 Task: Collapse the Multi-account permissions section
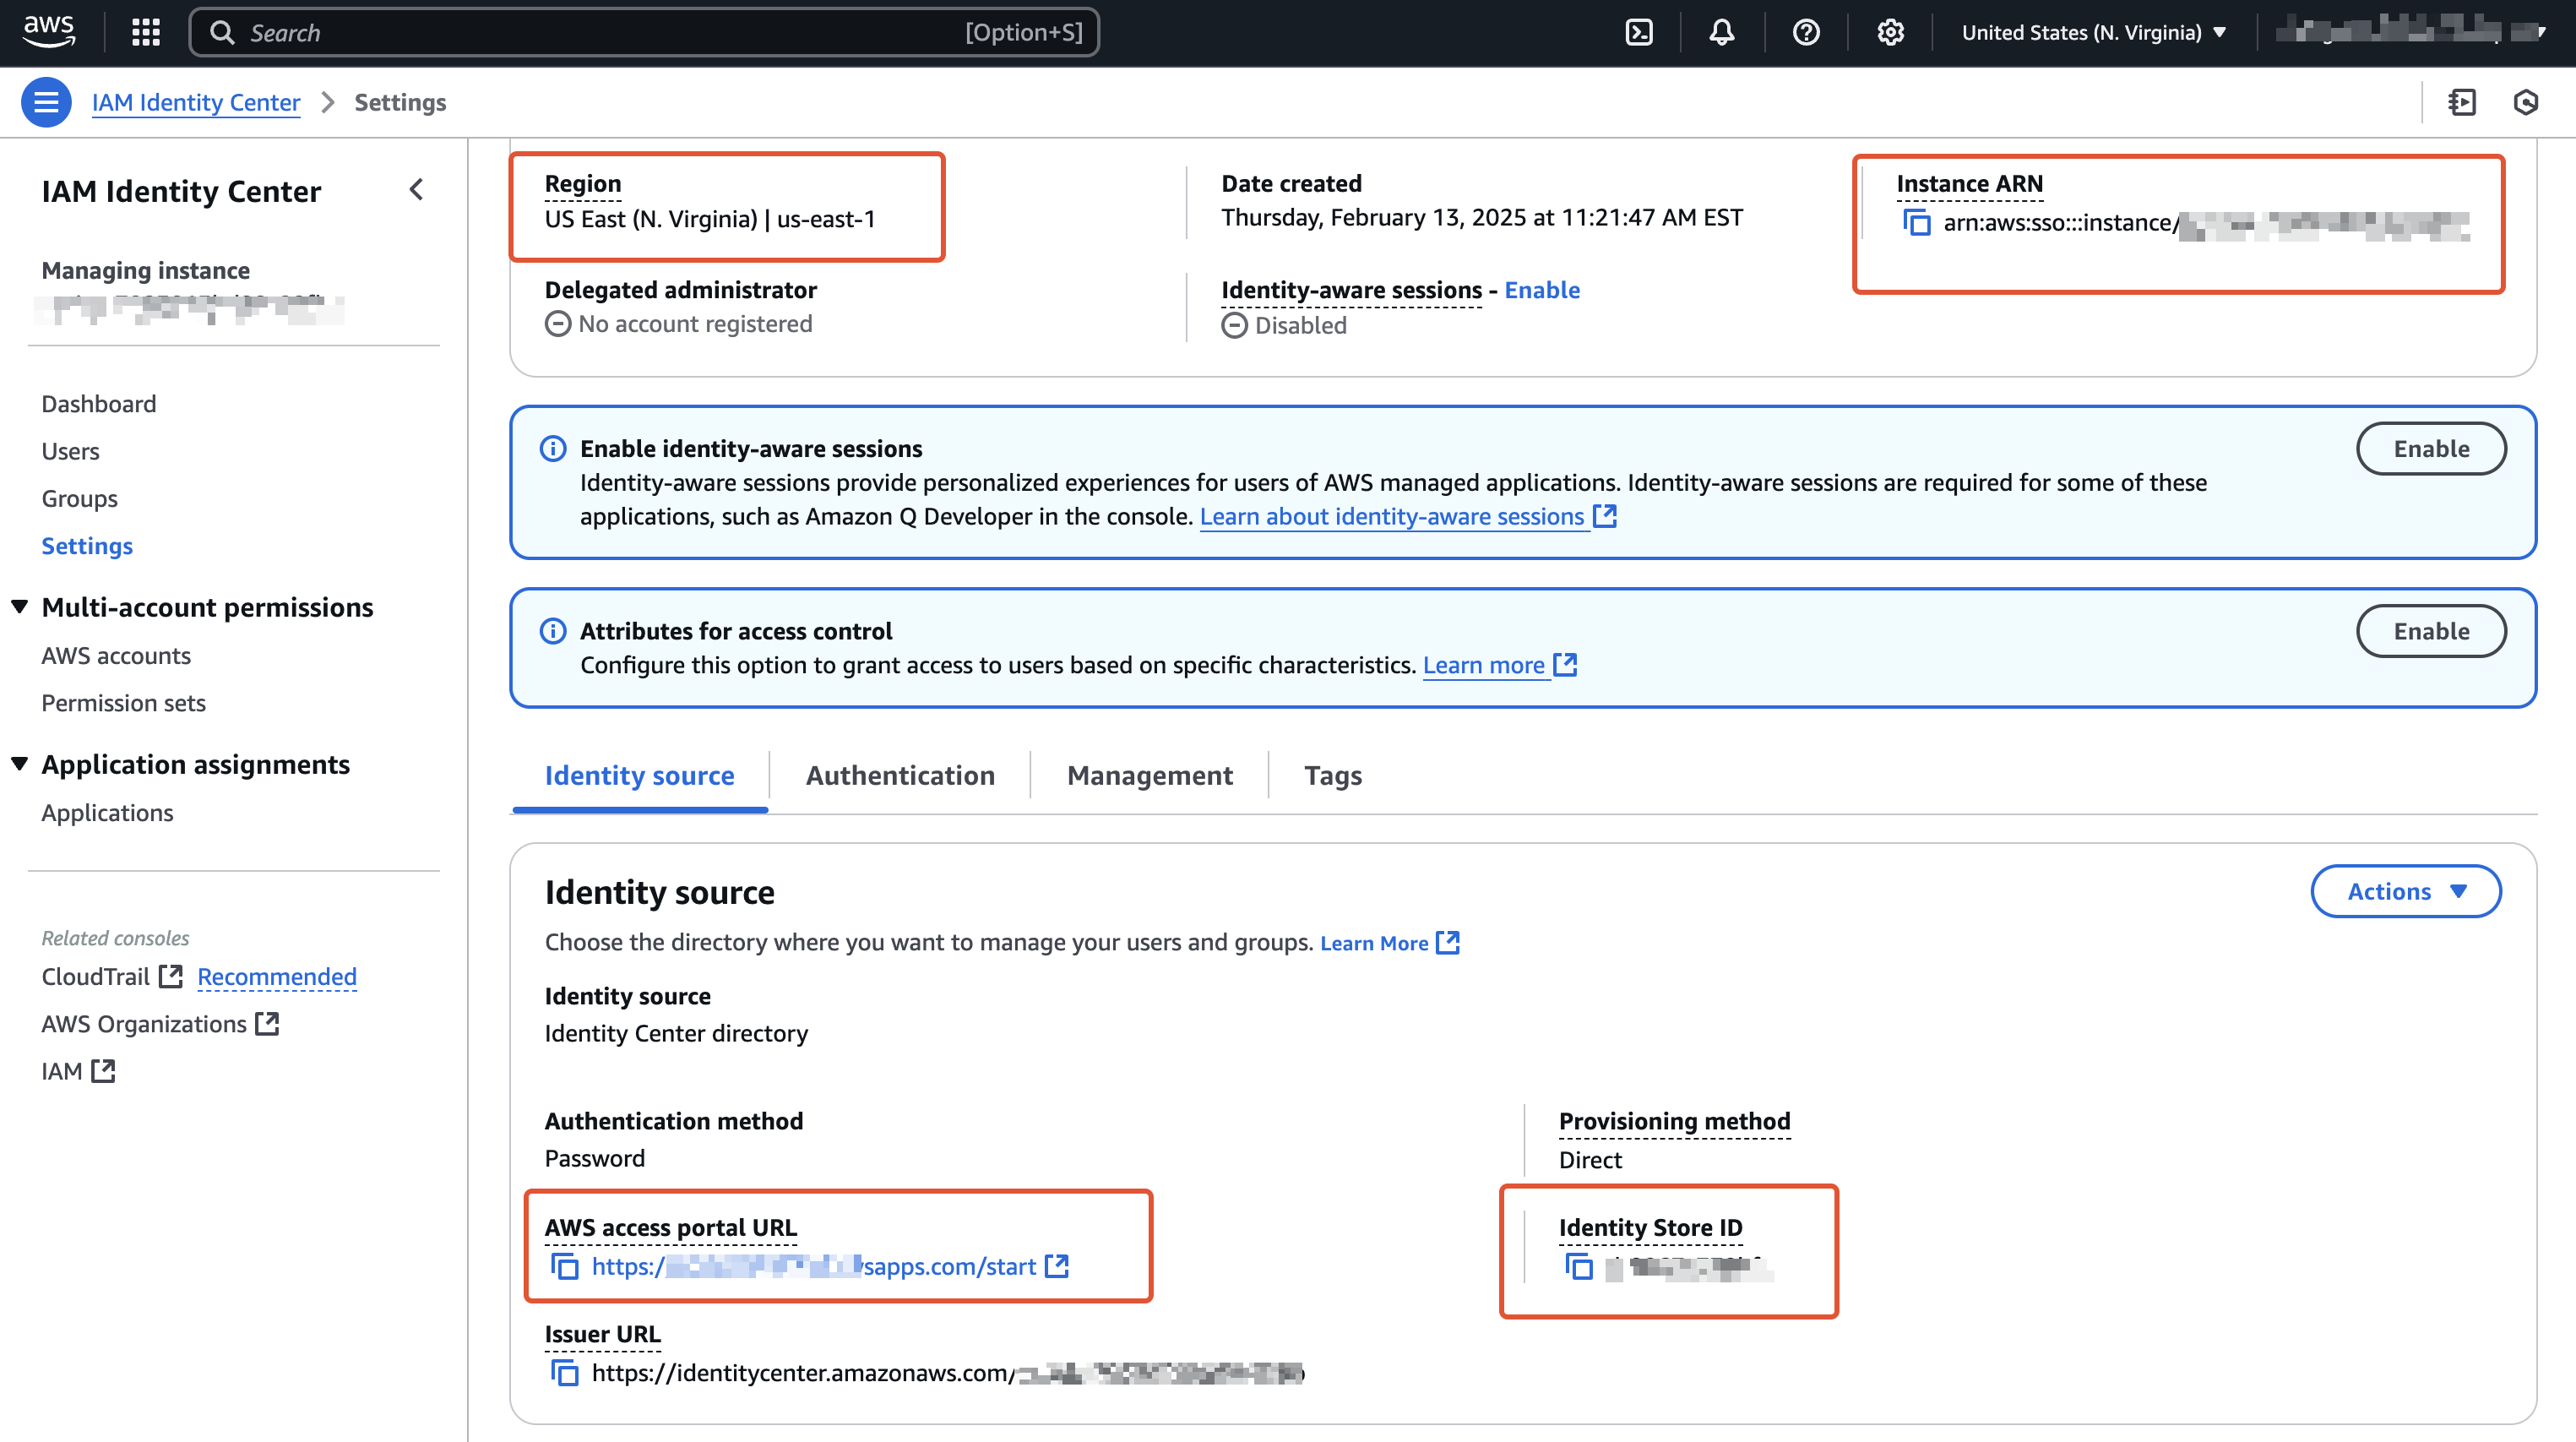[20, 606]
